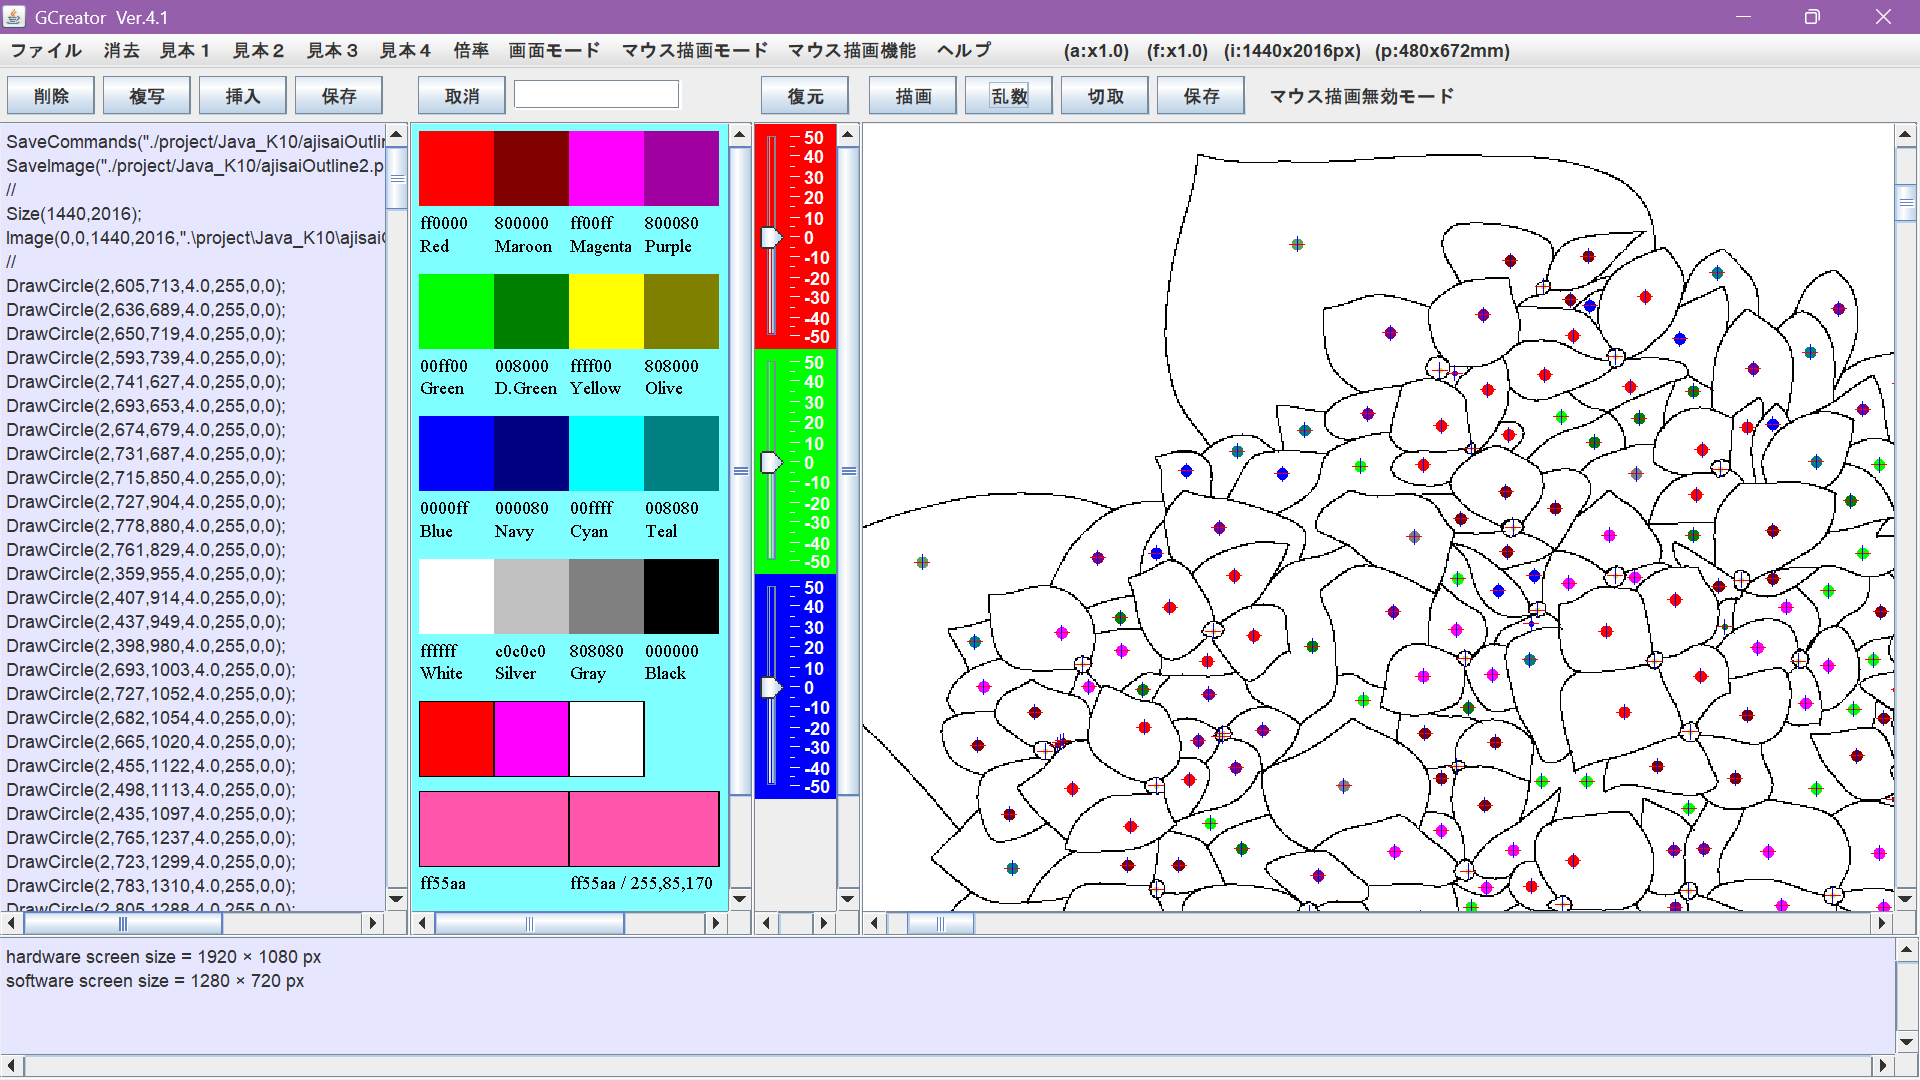Click the green channel slider handle

pos(771,462)
